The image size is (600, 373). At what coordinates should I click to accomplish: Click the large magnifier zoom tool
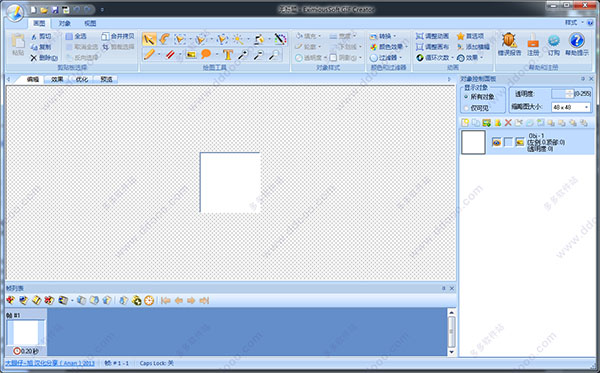pos(243,55)
